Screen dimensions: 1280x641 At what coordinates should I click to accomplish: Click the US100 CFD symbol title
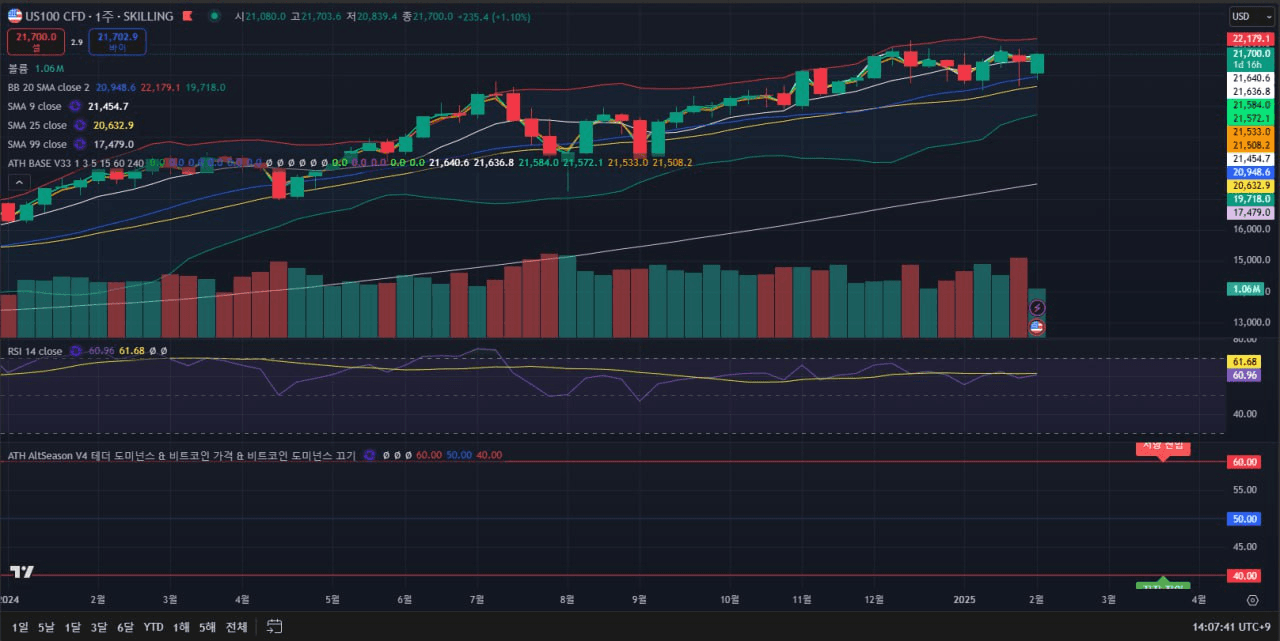tap(56, 16)
